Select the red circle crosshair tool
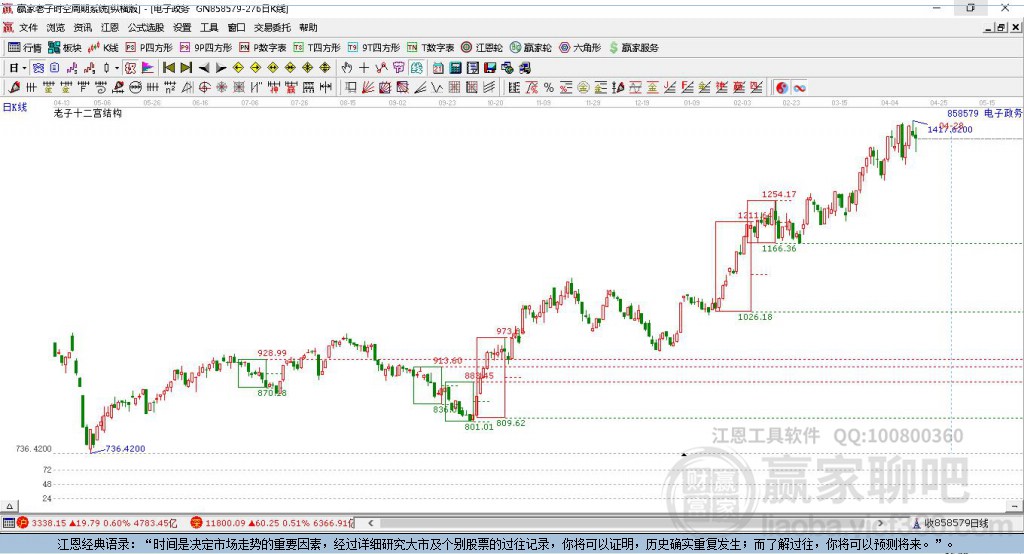 point(204,88)
